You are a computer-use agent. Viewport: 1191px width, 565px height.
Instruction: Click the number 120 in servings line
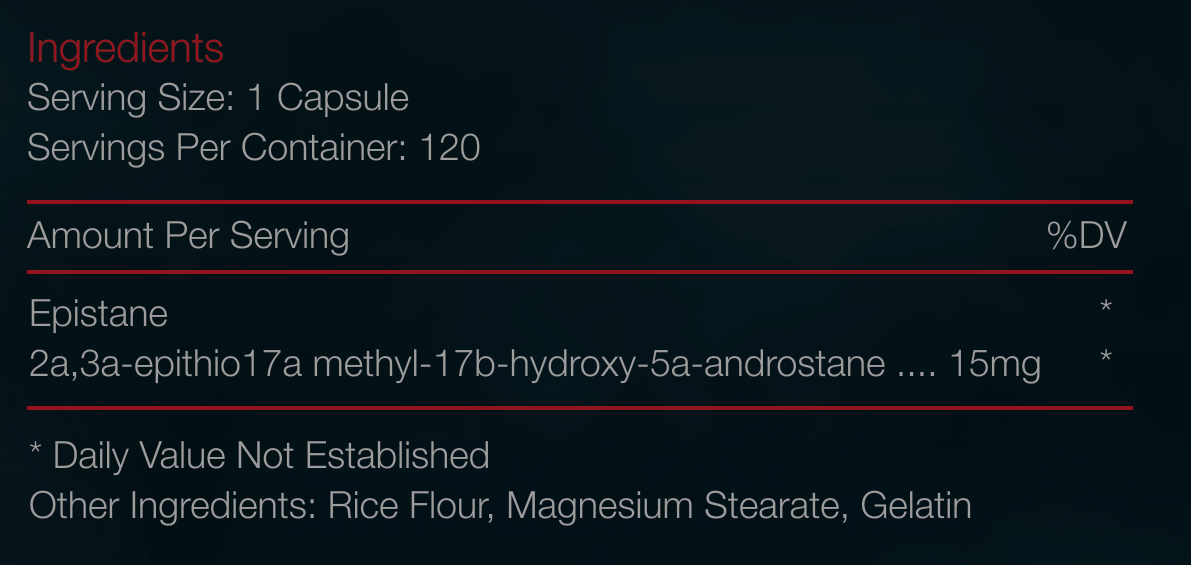click(x=450, y=148)
